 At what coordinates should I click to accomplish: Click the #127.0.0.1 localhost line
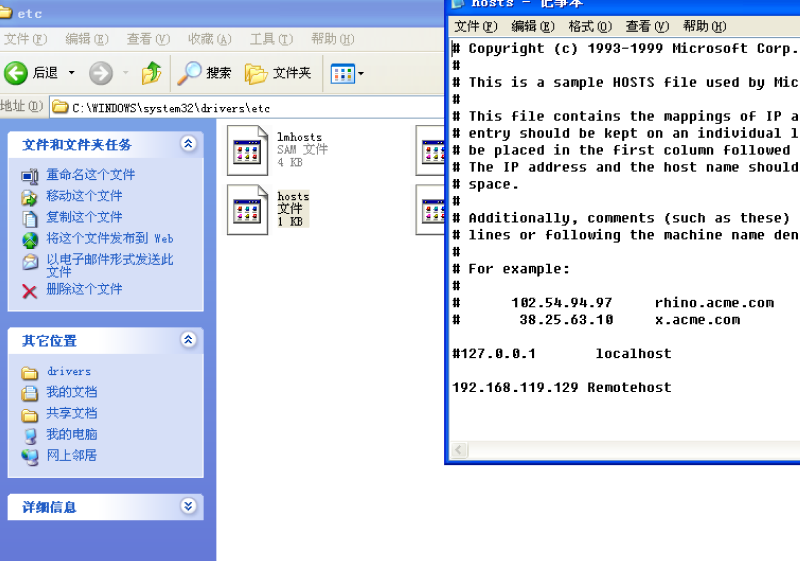(x=562, y=353)
